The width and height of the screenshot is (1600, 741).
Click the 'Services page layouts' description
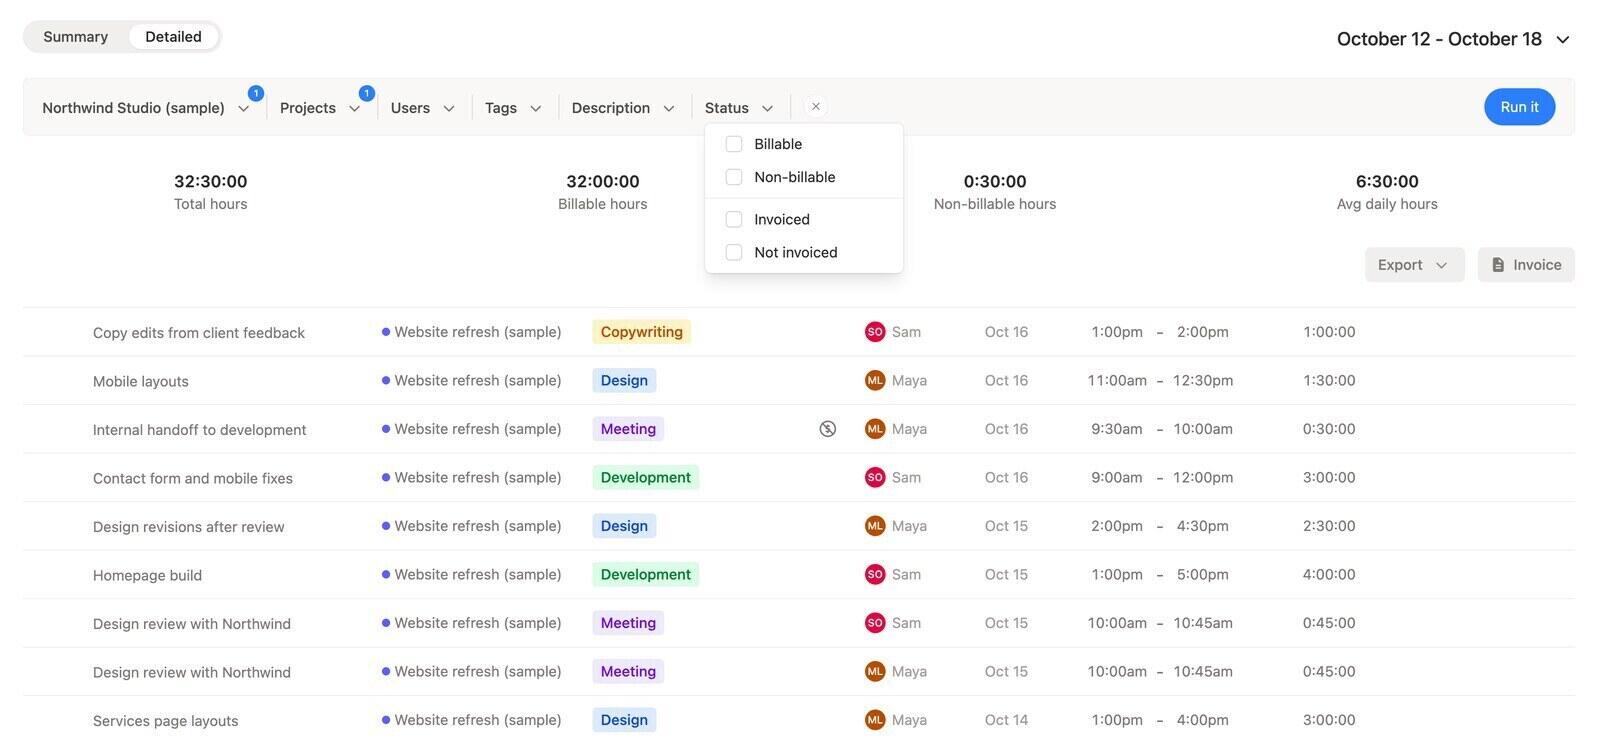click(x=166, y=721)
